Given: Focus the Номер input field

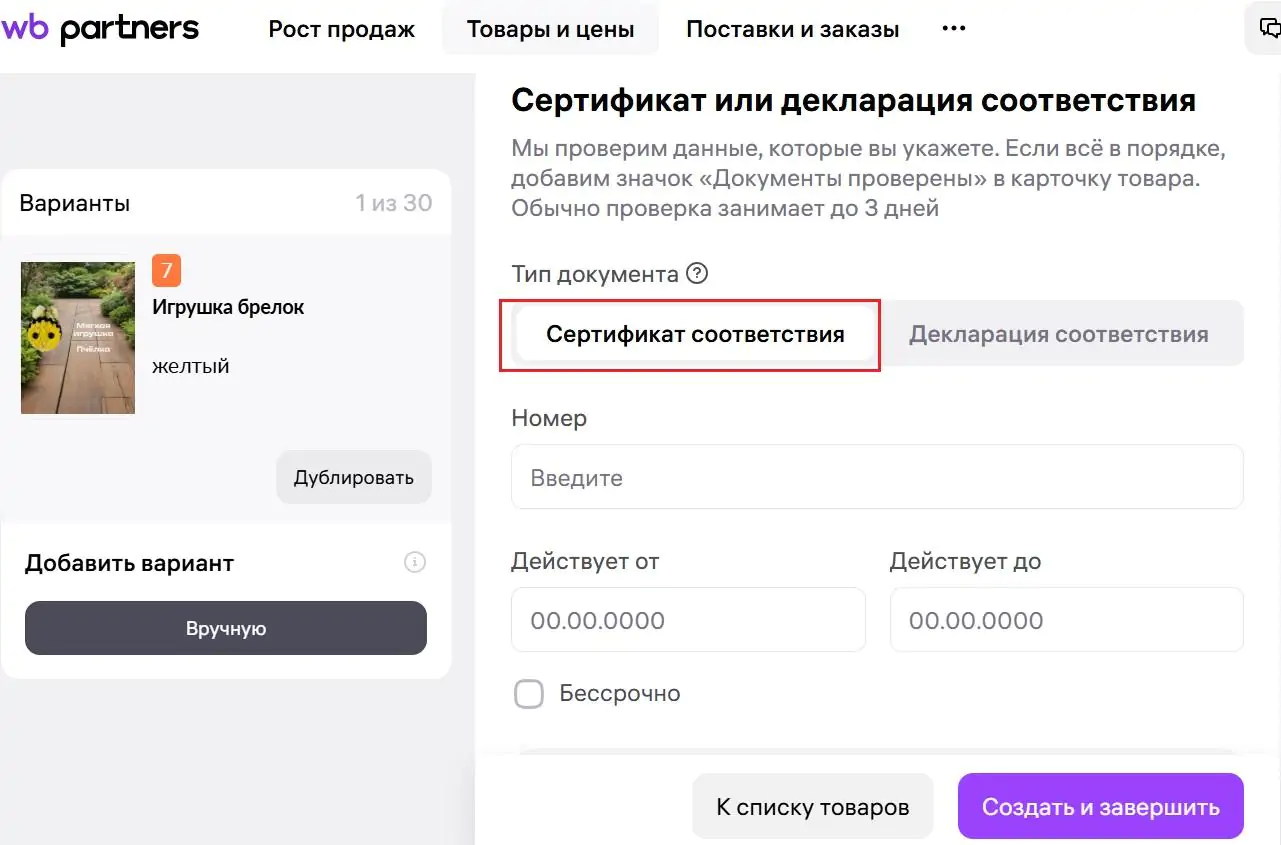Looking at the screenshot, I should 877,477.
